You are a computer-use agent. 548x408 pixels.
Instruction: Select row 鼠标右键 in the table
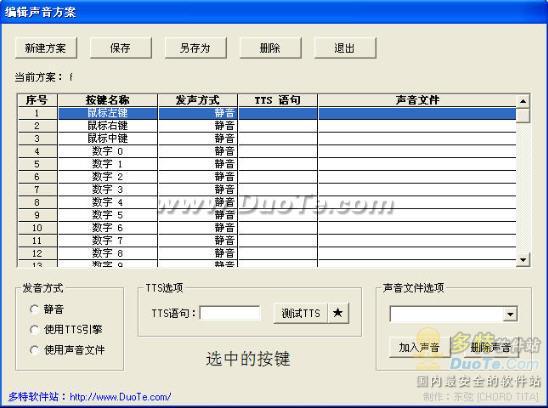267,126
